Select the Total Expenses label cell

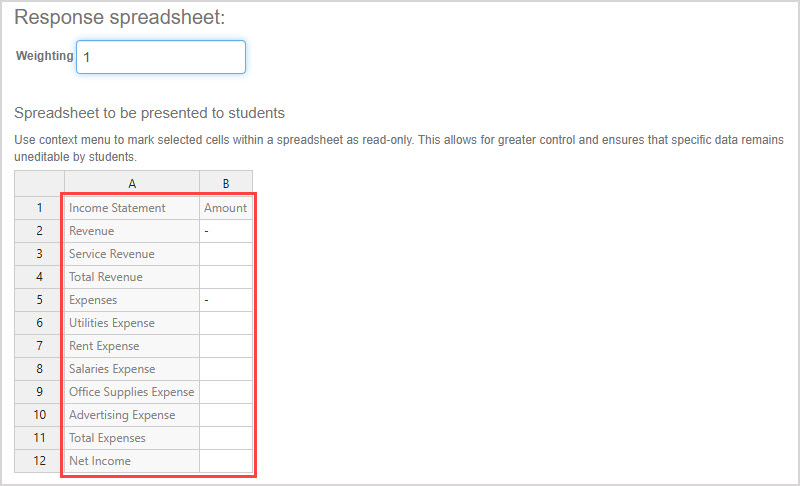click(x=132, y=438)
